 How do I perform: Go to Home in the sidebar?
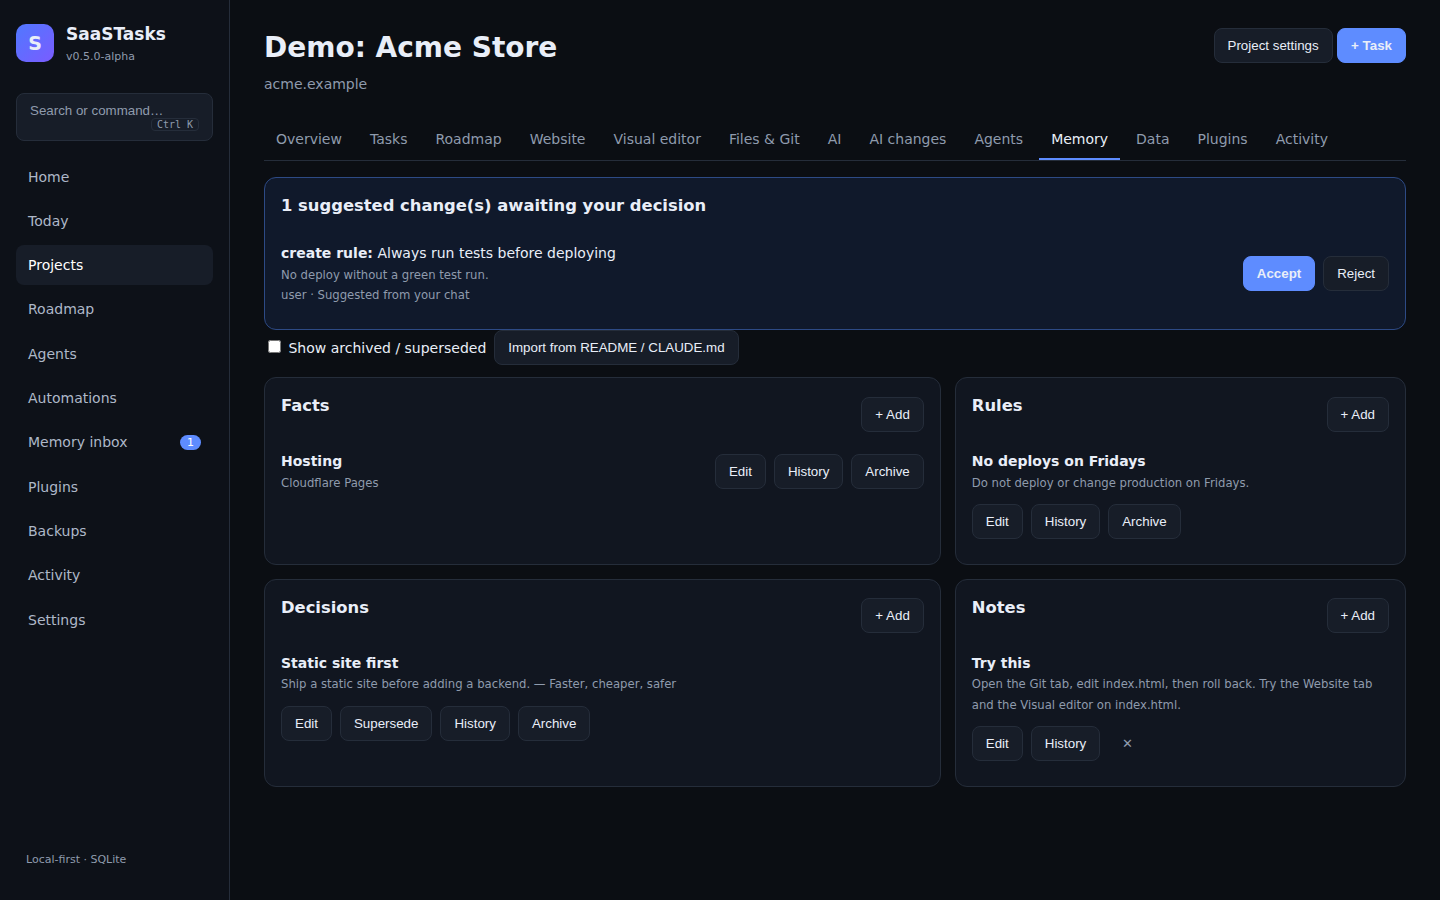[114, 177]
